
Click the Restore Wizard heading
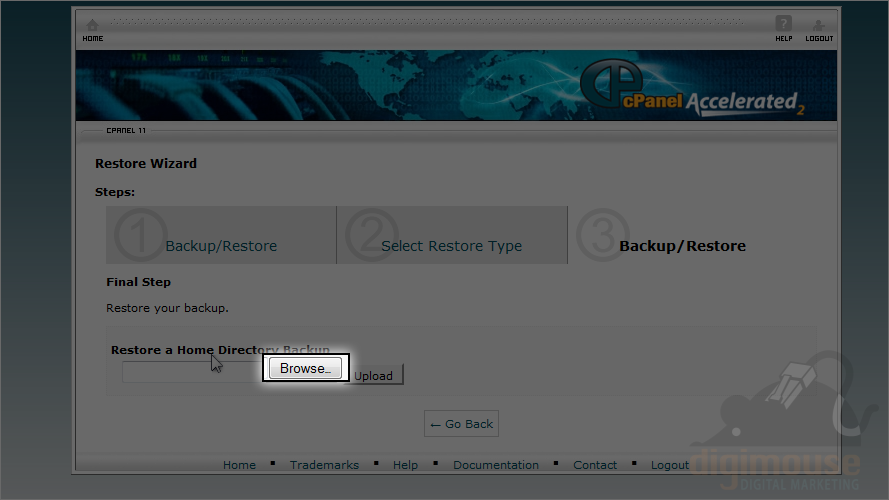146,163
